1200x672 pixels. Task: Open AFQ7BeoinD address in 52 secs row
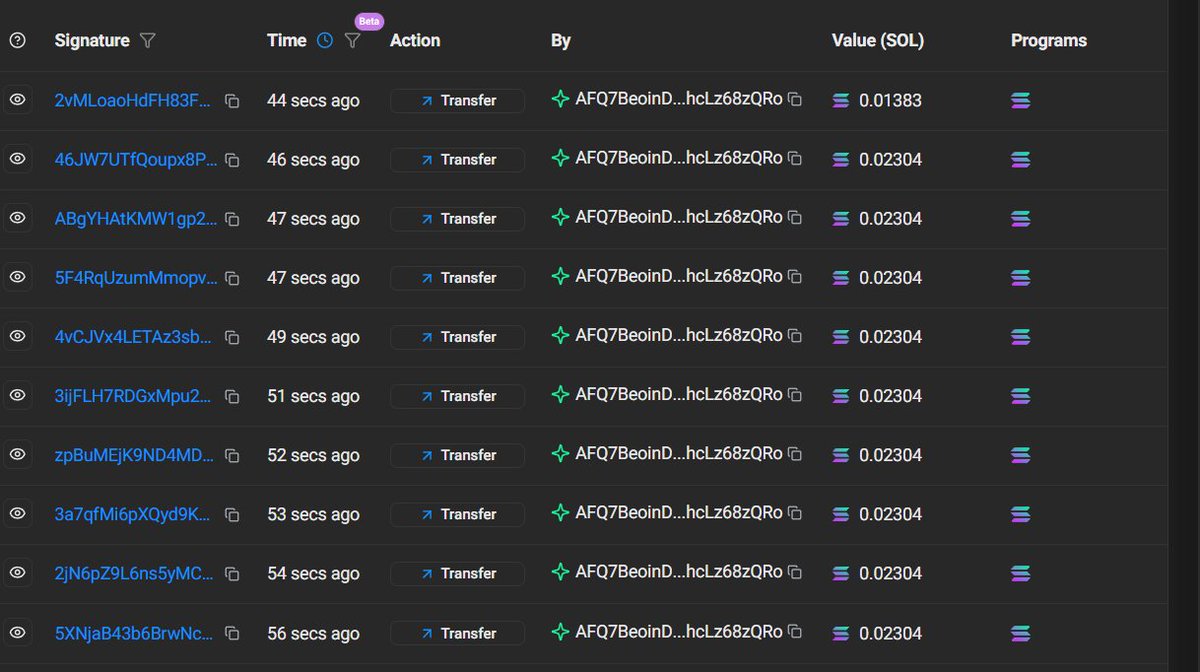[x=679, y=454]
